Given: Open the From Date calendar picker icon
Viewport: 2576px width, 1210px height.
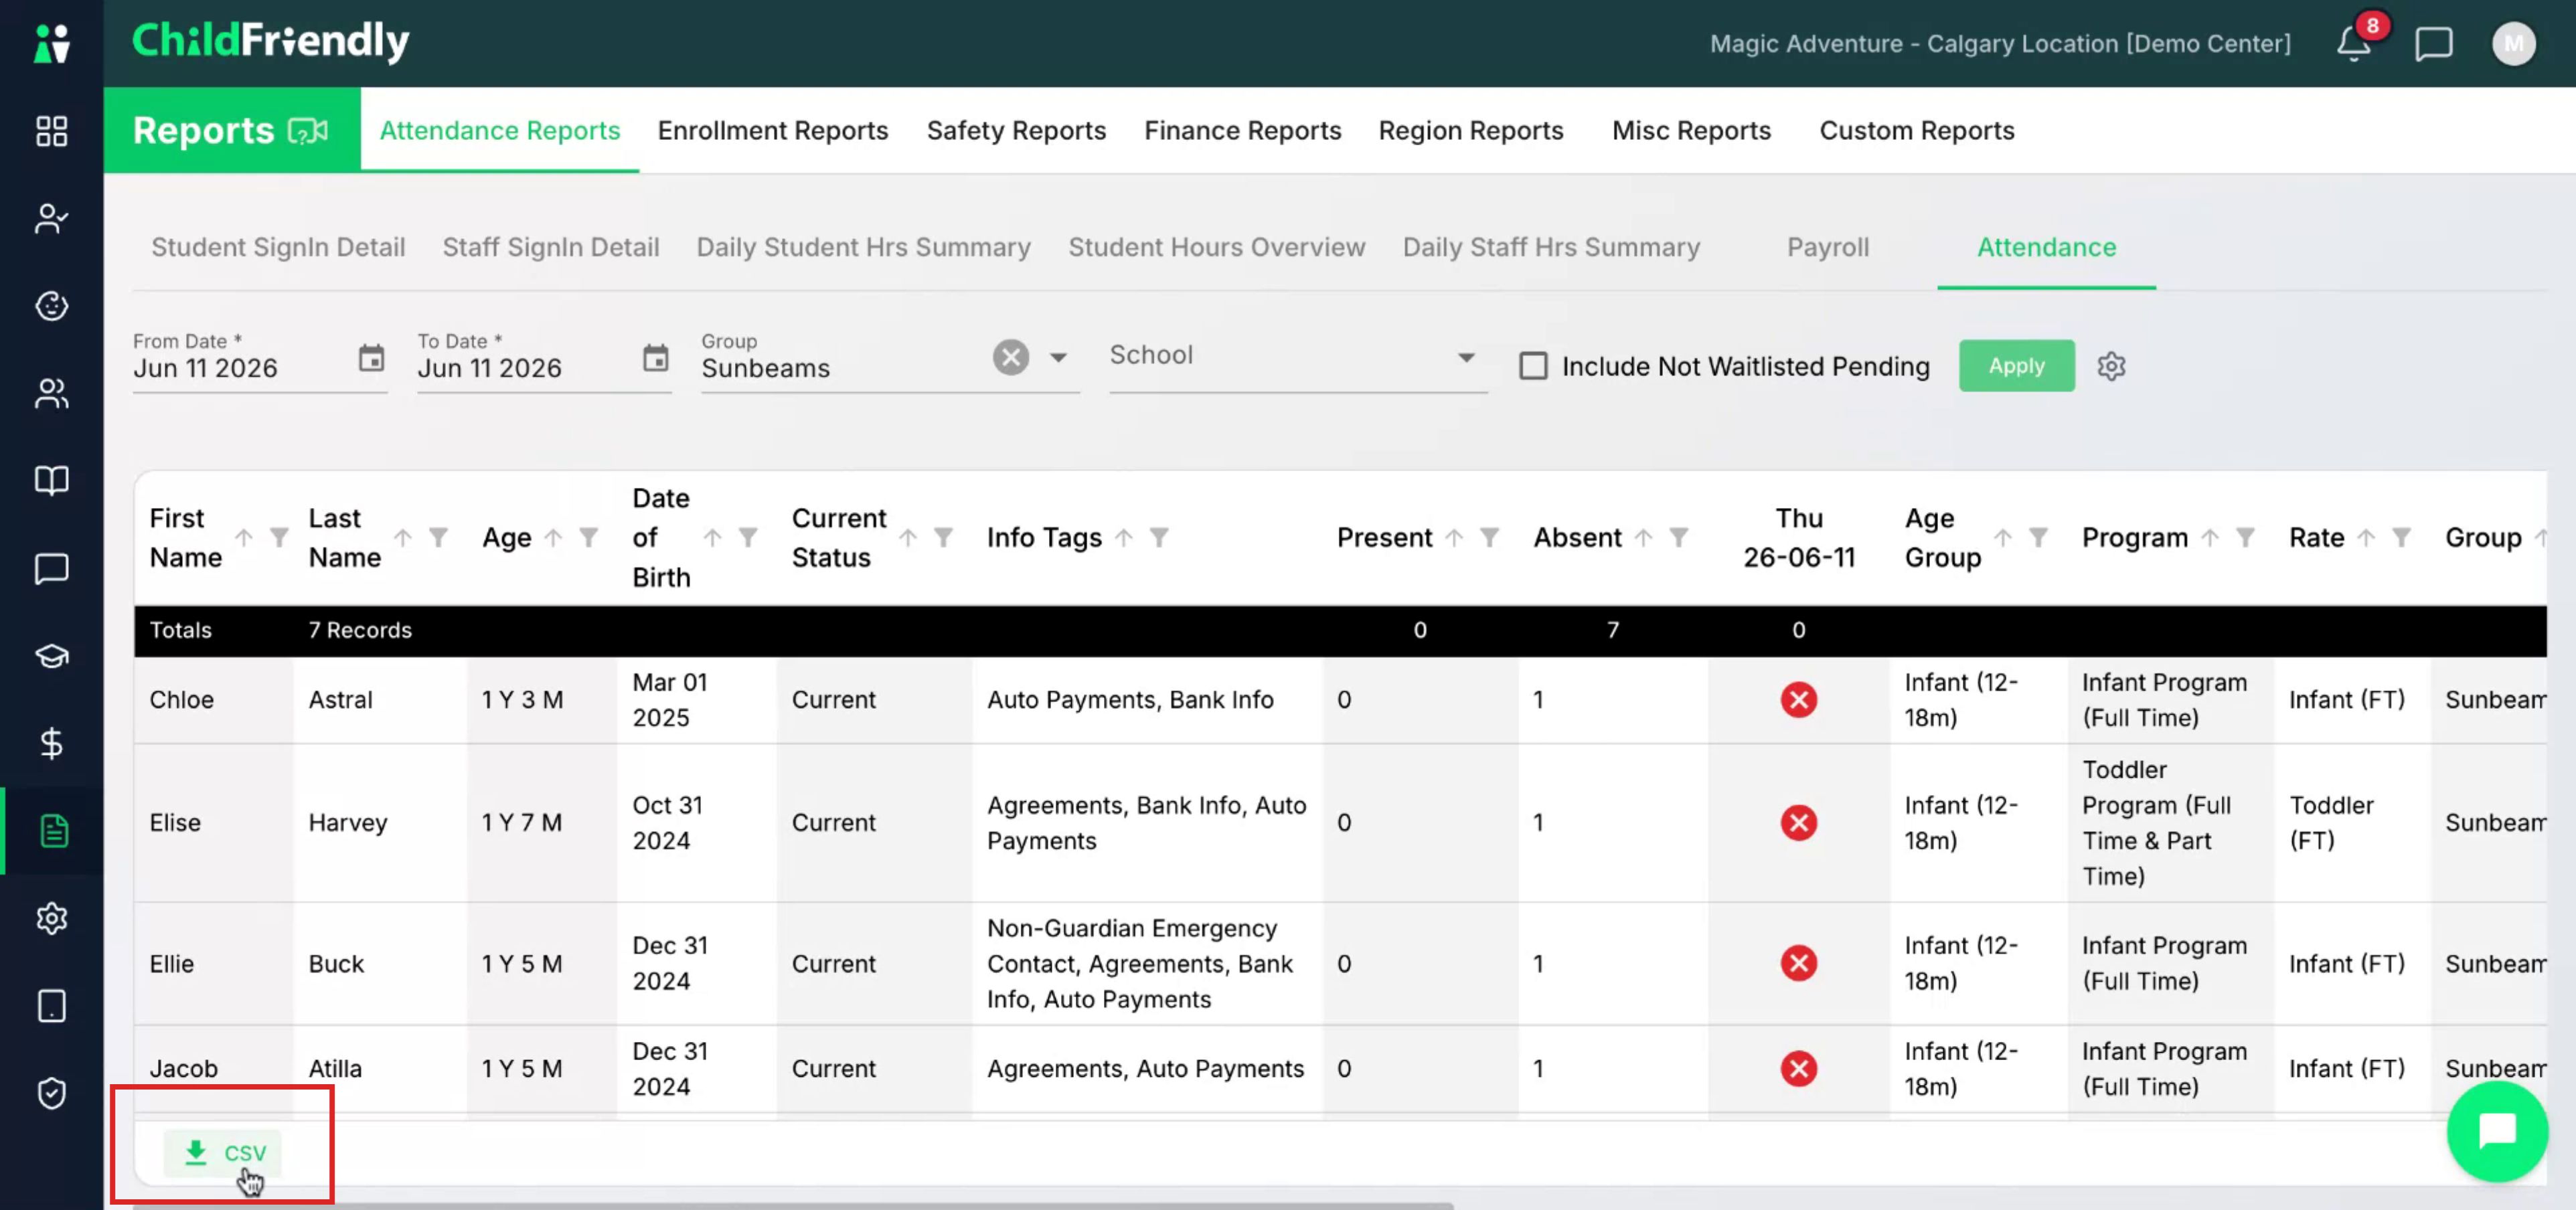Looking at the screenshot, I should pyautogui.click(x=371, y=358).
